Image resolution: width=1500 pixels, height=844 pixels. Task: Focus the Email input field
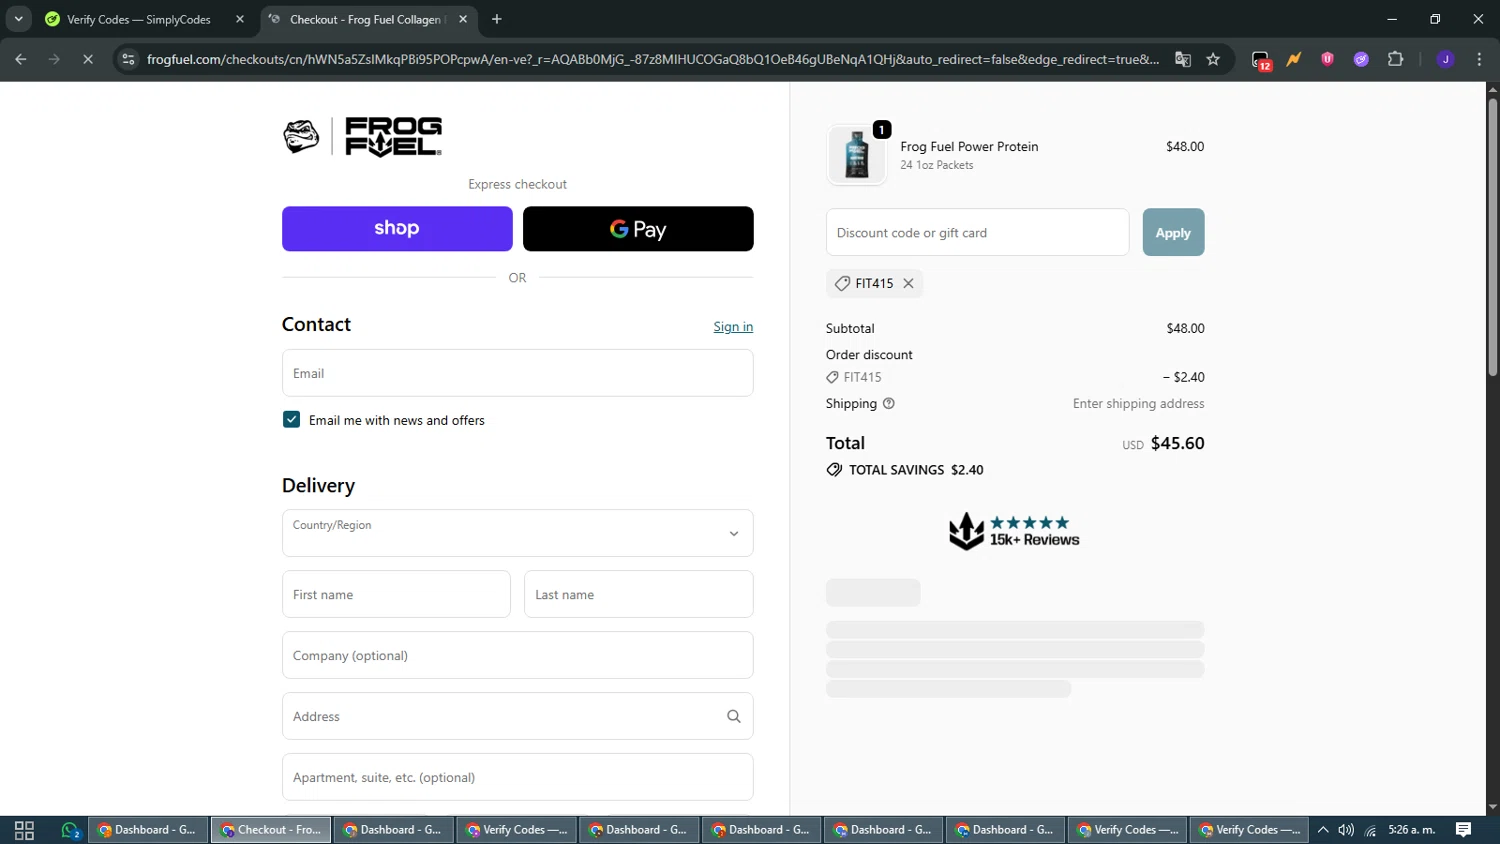tap(518, 373)
